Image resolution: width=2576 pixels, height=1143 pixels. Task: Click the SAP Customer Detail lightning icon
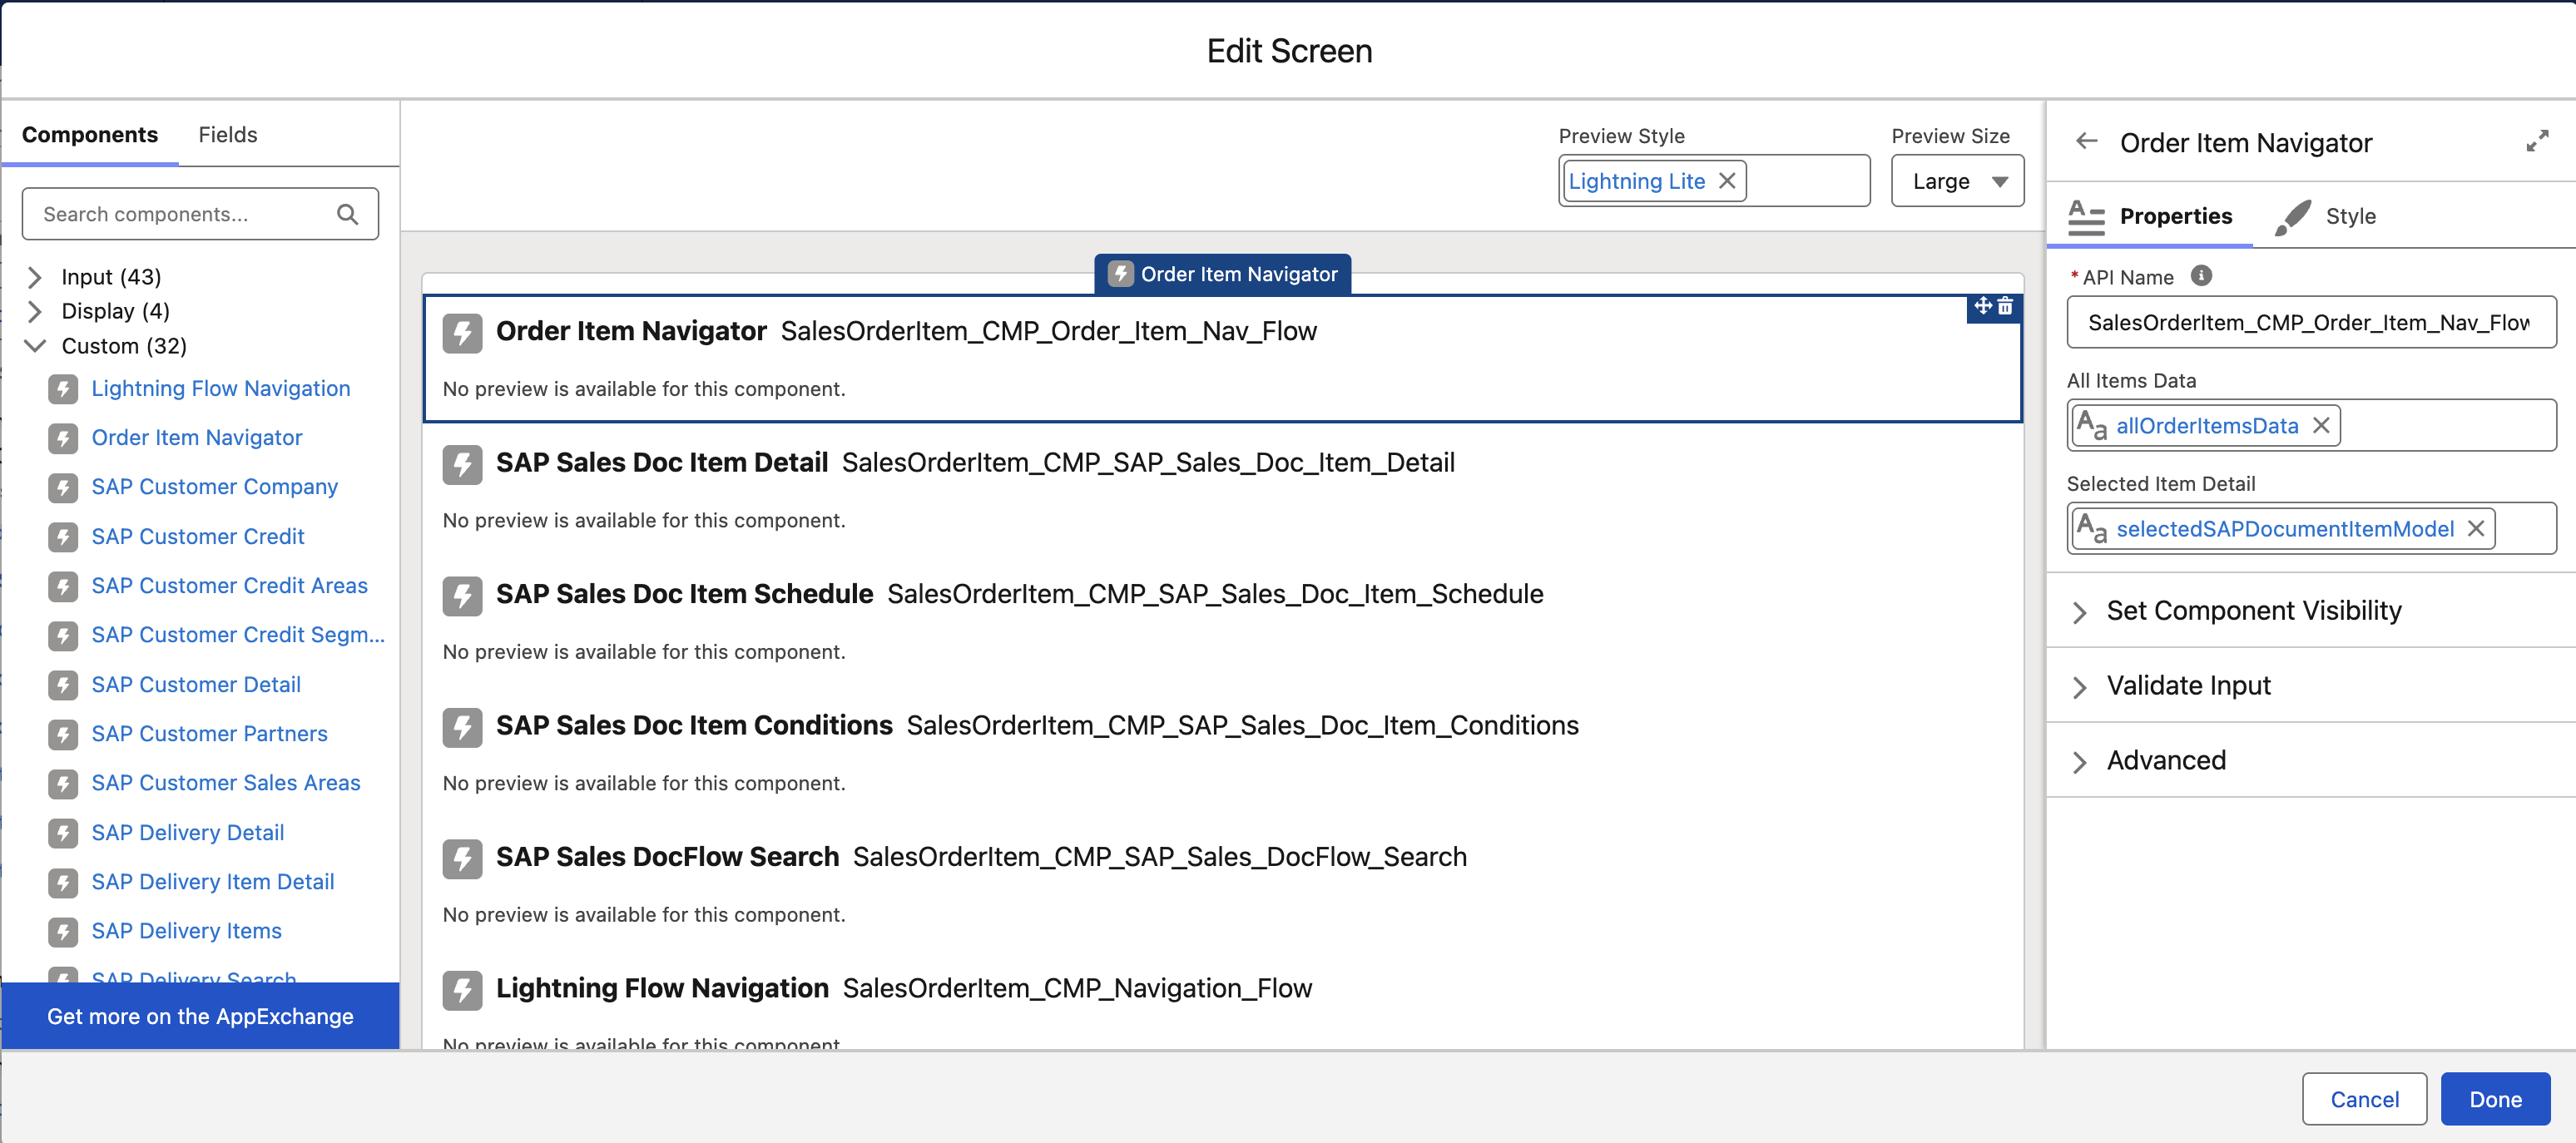pyautogui.click(x=63, y=685)
